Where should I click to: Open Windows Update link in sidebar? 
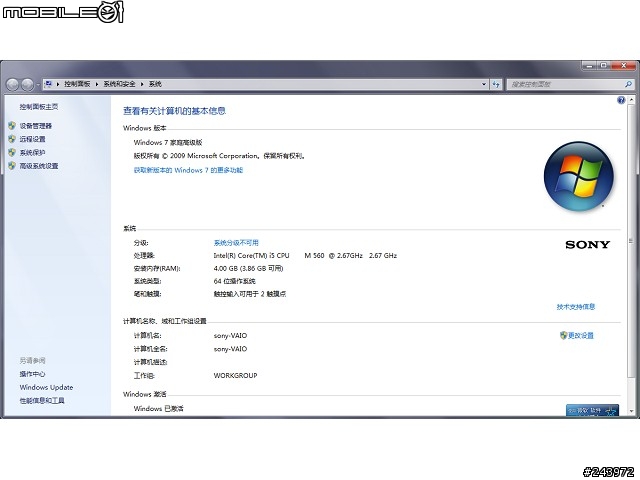coord(47,387)
